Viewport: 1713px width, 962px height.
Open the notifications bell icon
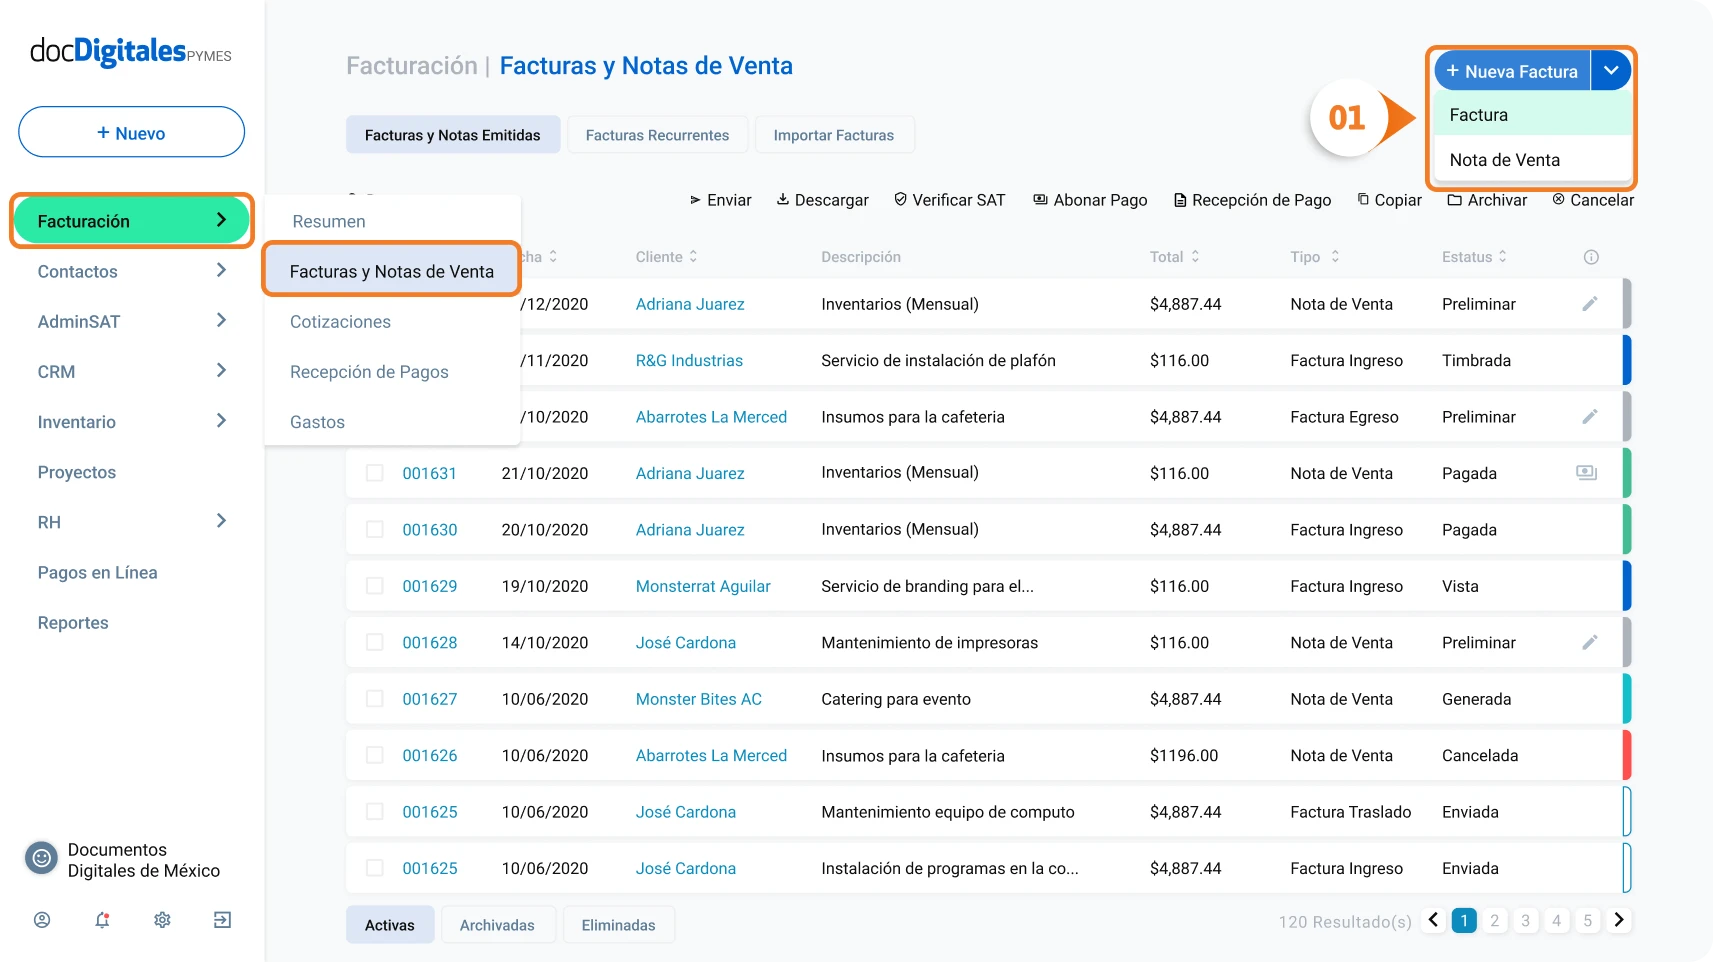click(x=102, y=920)
